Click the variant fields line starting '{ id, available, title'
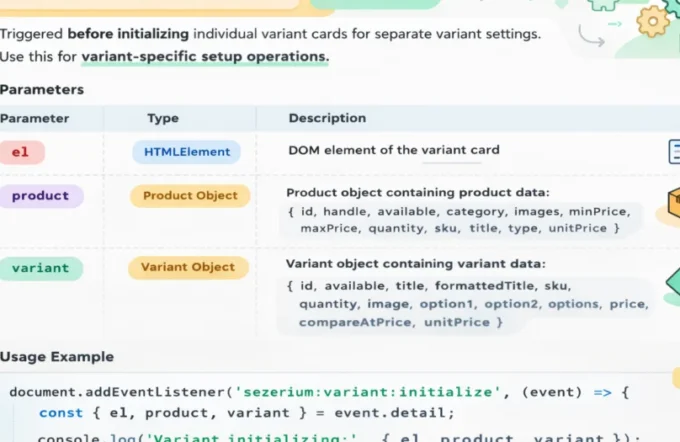 (429, 286)
